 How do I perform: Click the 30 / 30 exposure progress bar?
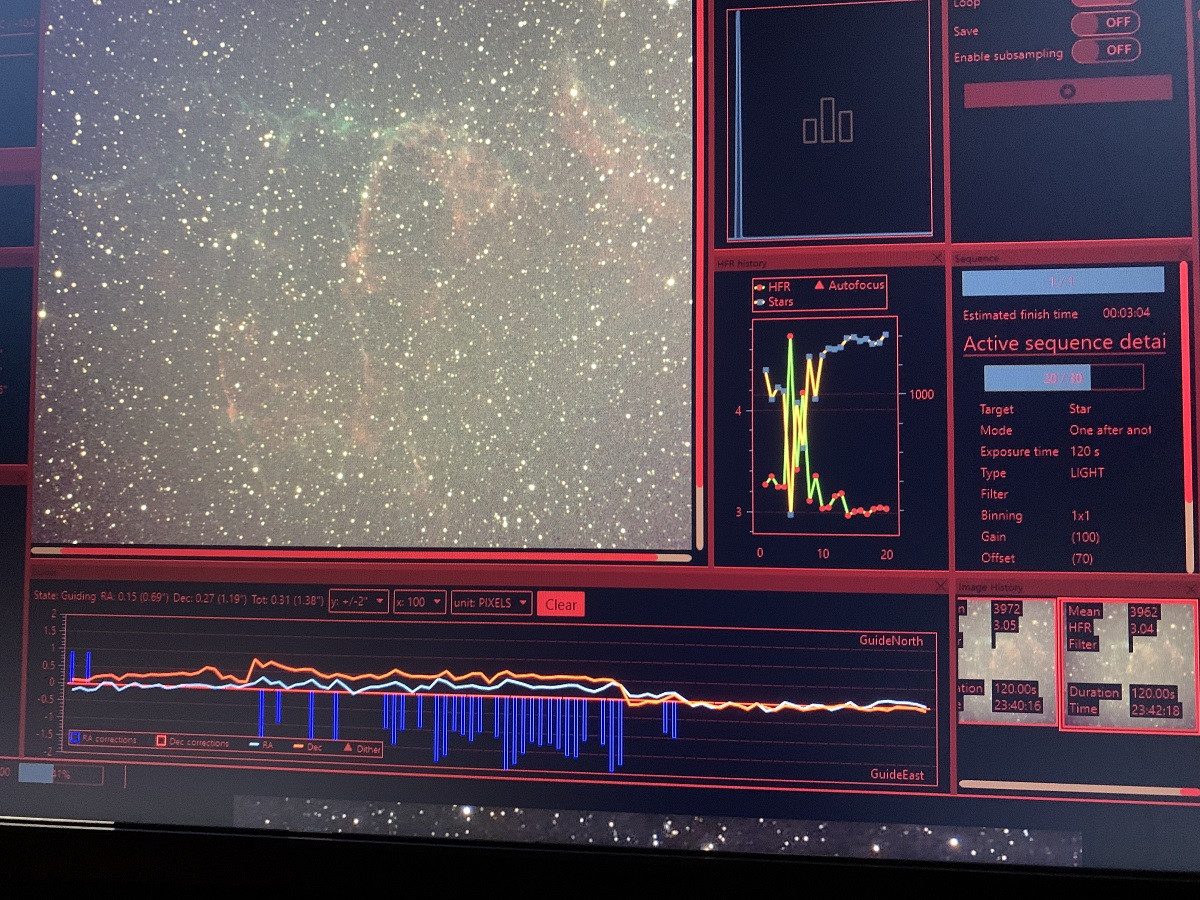coord(1063,377)
